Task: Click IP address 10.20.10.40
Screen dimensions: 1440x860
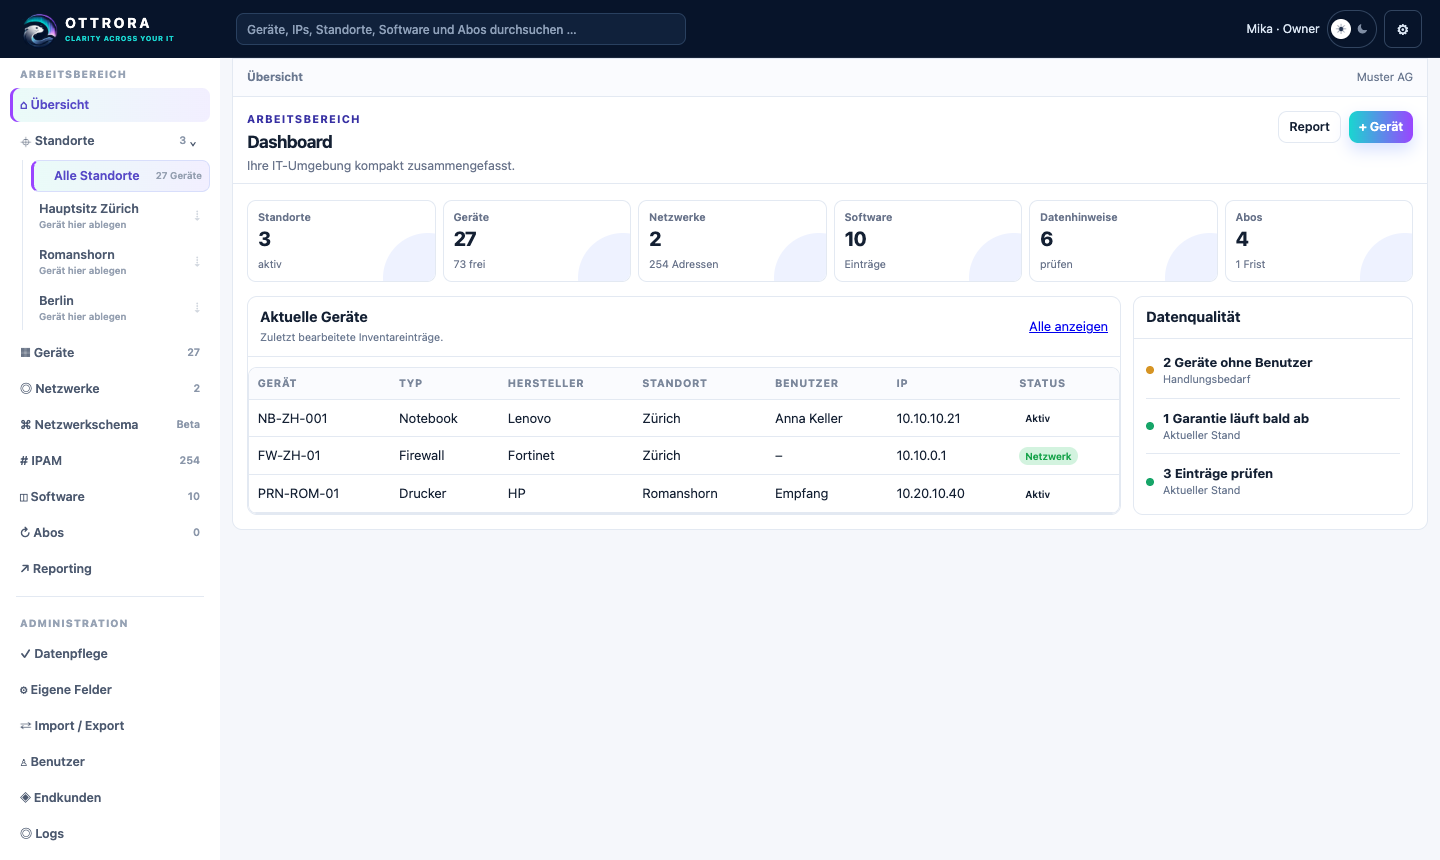Action: pos(931,494)
